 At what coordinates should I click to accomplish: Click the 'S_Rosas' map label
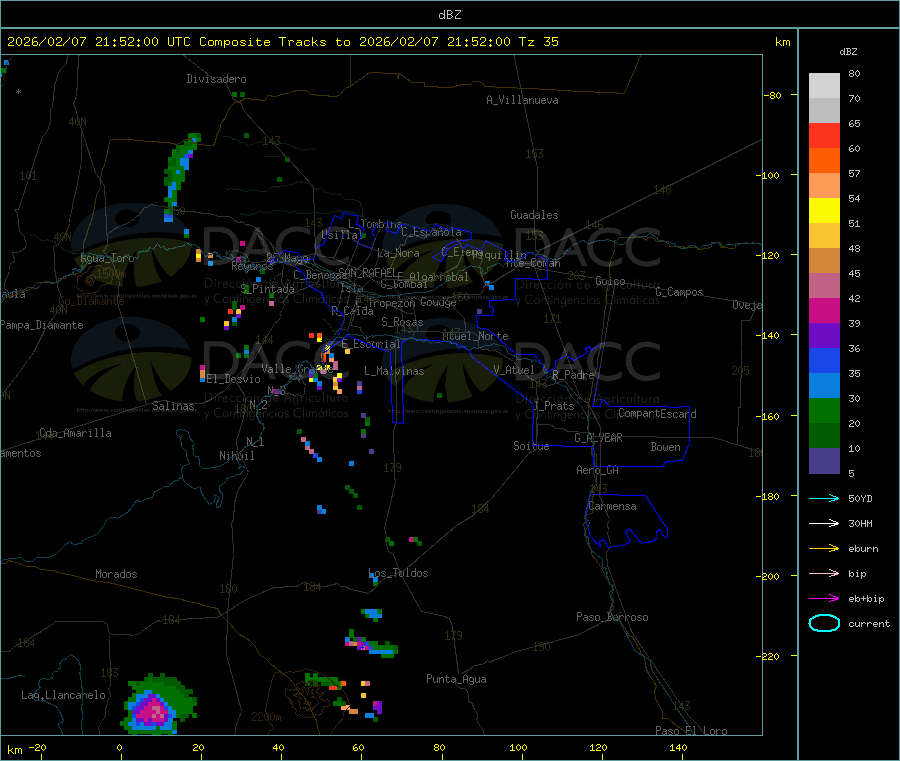(x=402, y=322)
